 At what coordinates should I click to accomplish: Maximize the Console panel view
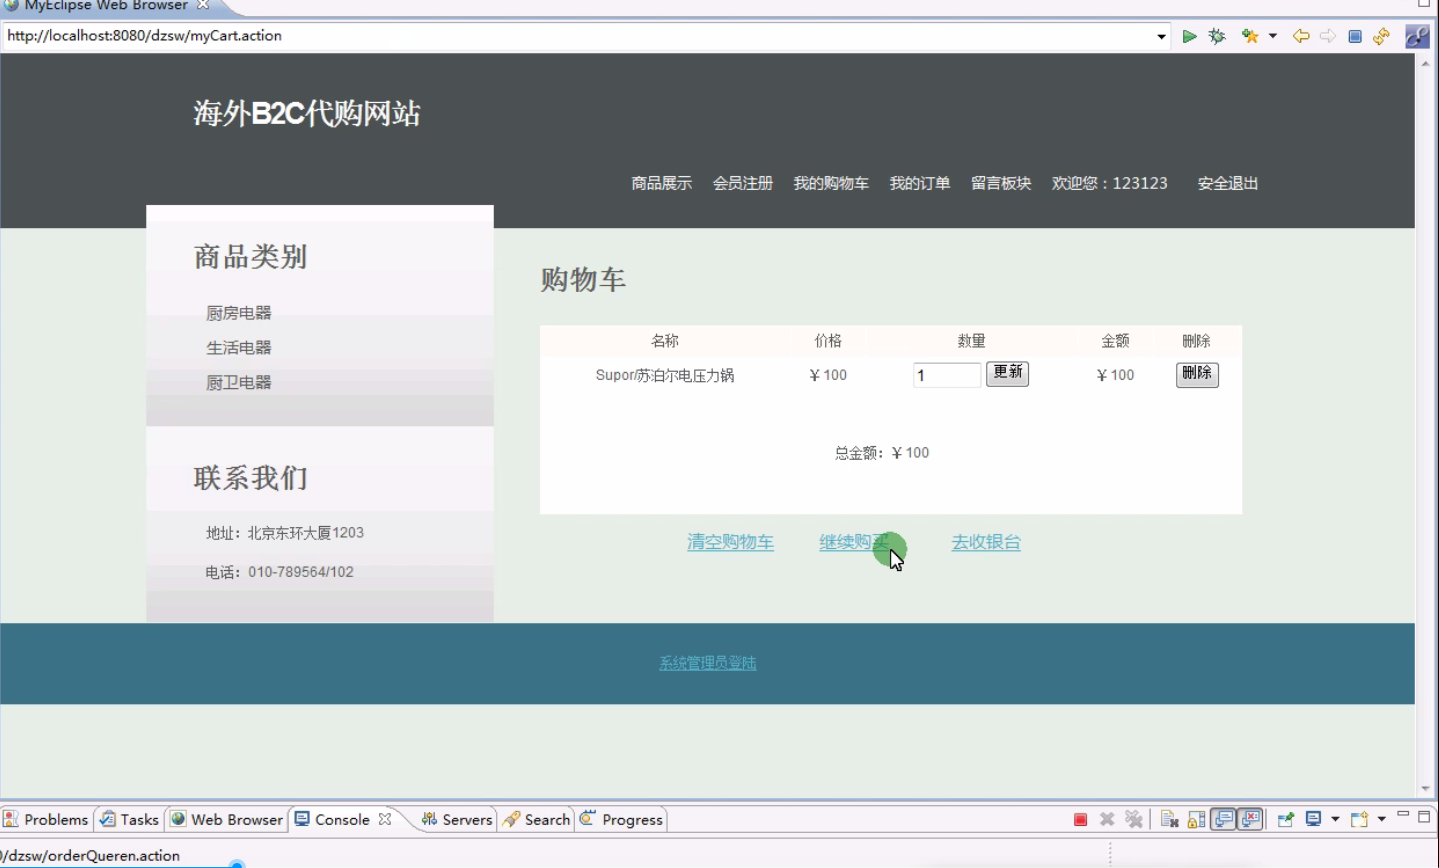coord(1425,817)
